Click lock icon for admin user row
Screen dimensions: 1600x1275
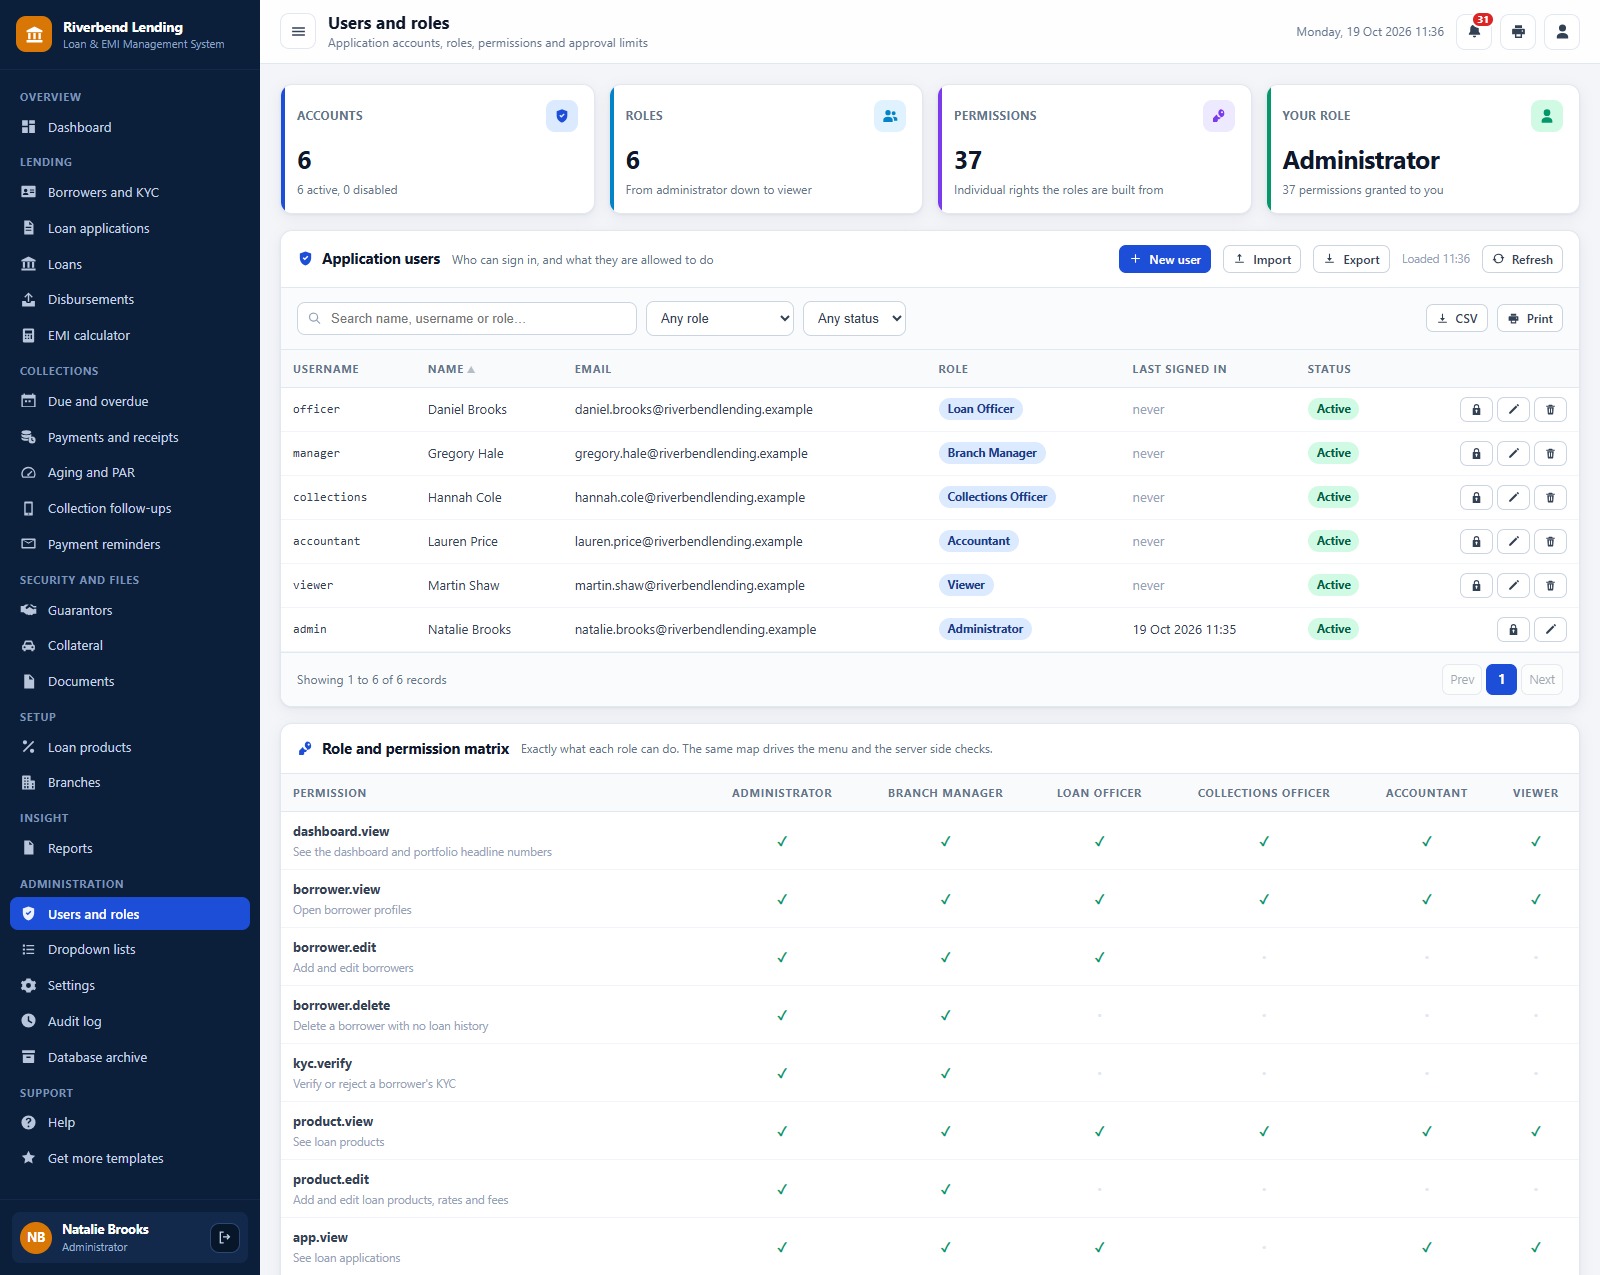[x=1513, y=629]
